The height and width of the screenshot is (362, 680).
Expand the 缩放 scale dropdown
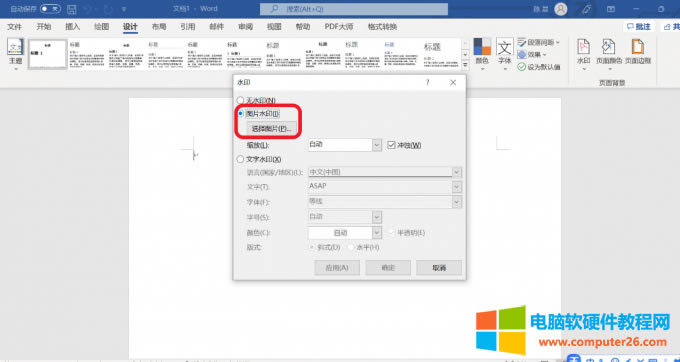click(377, 145)
